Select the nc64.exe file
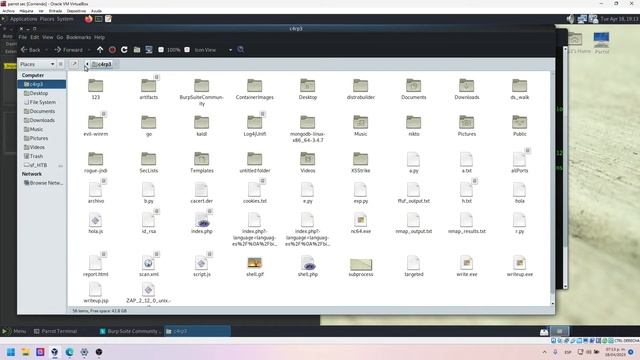Screen dimensions: 640x360 click(x=360, y=223)
